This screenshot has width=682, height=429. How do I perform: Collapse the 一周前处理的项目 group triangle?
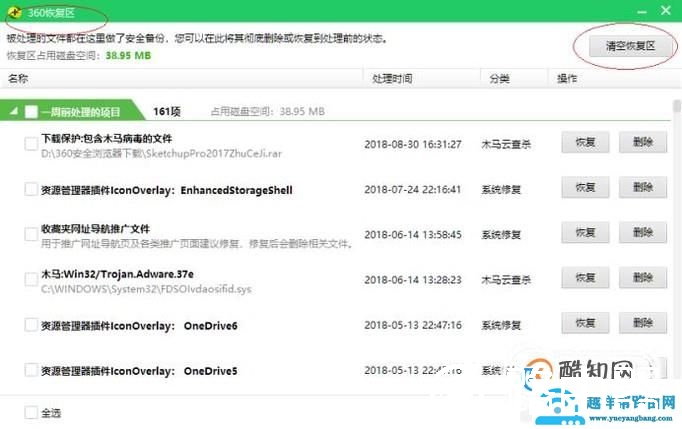tap(13, 111)
